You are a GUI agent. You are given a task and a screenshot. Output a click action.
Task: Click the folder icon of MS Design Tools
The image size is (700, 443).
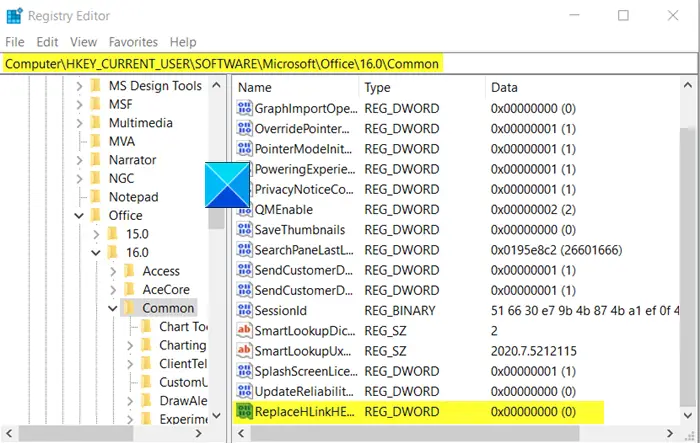(x=96, y=85)
